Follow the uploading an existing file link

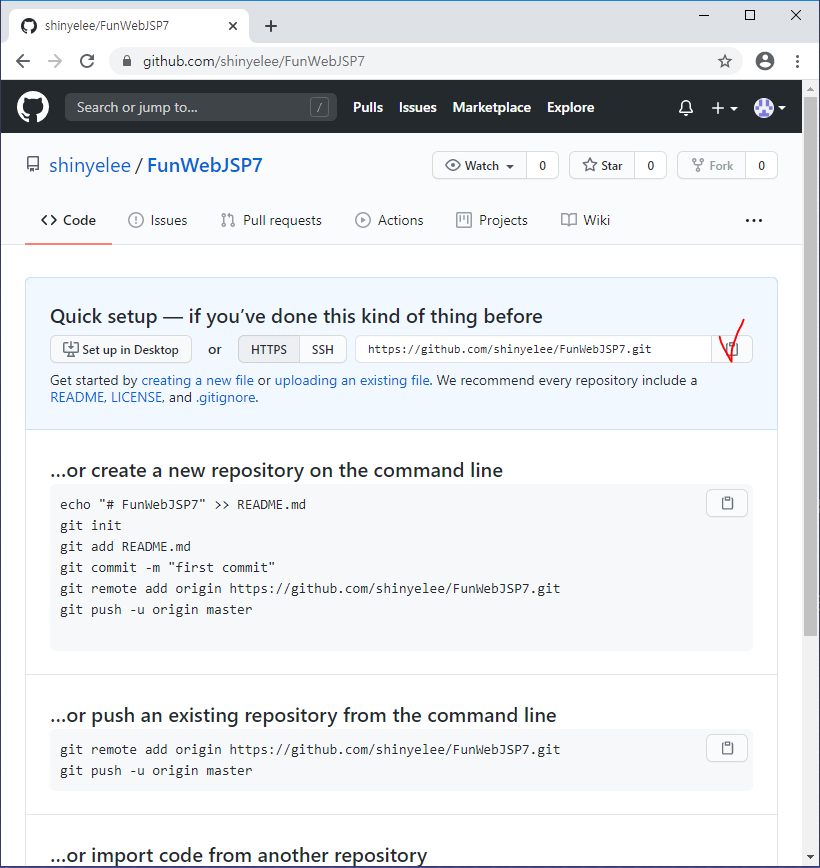(x=352, y=380)
